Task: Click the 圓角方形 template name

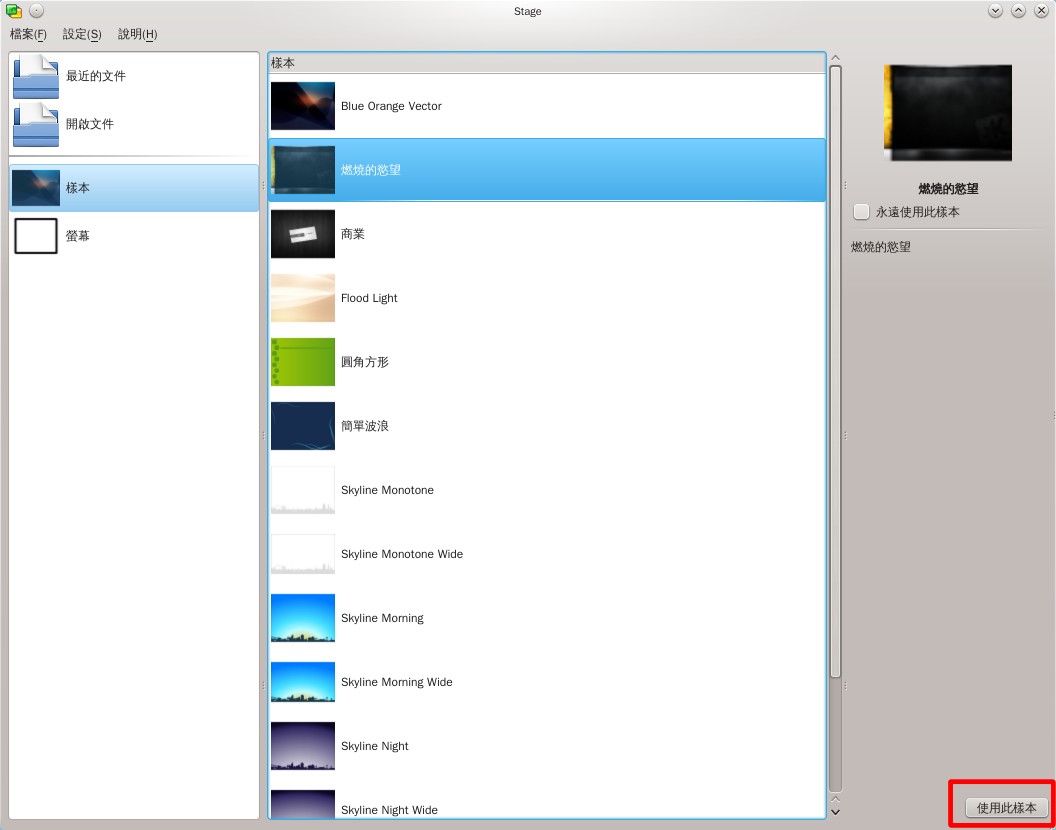Action: [365, 362]
